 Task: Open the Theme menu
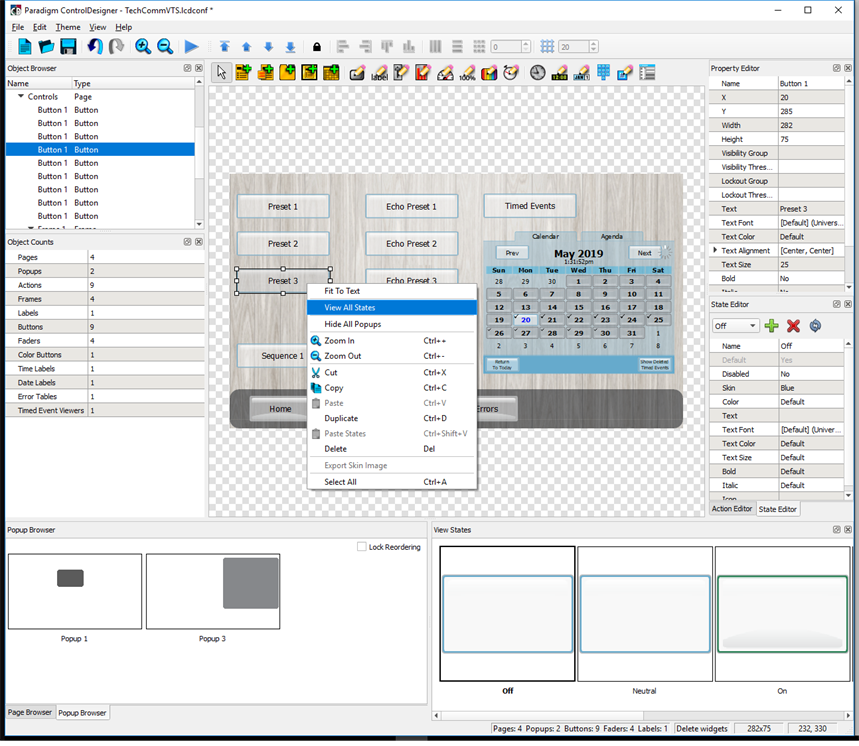coord(67,27)
